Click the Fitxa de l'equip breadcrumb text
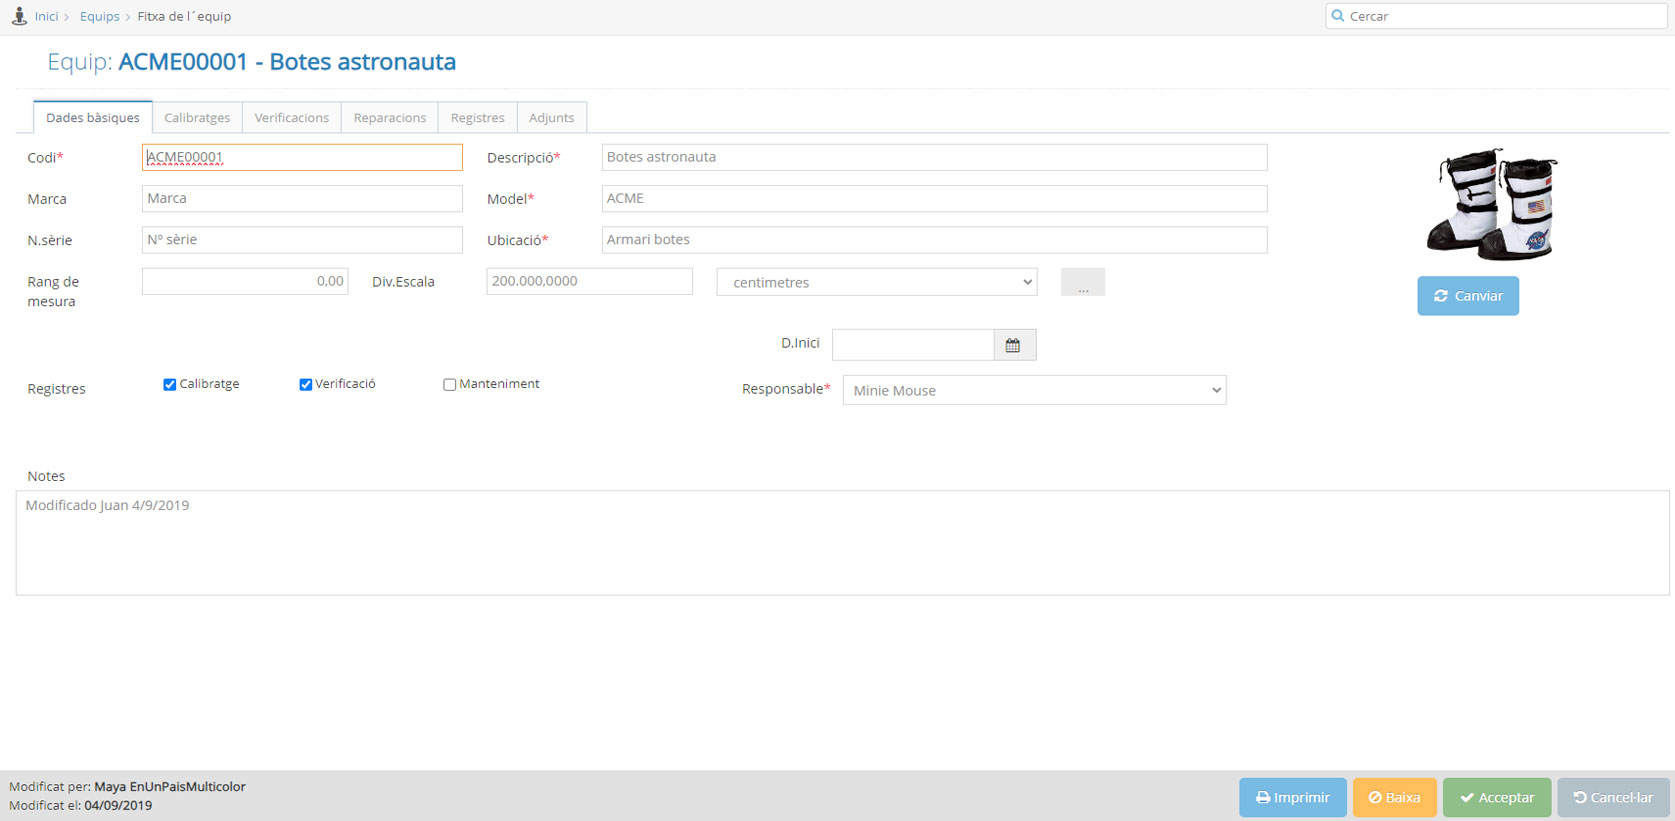 184,16
